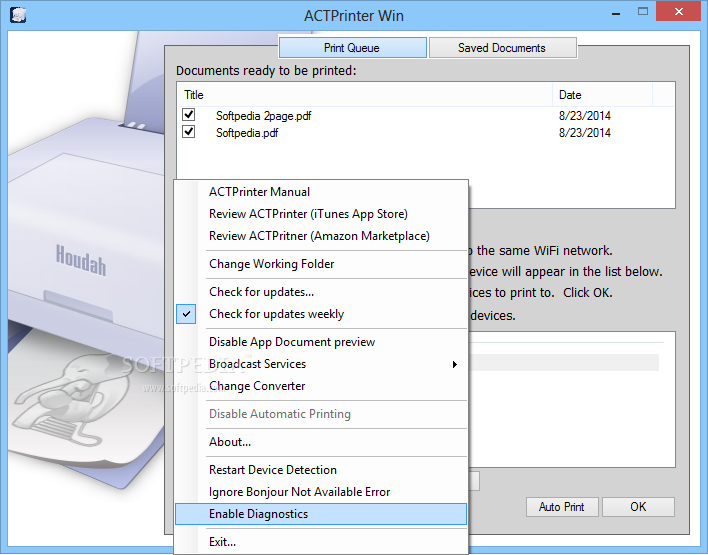Select Change Working Folder
The image size is (708, 555).
321,264
